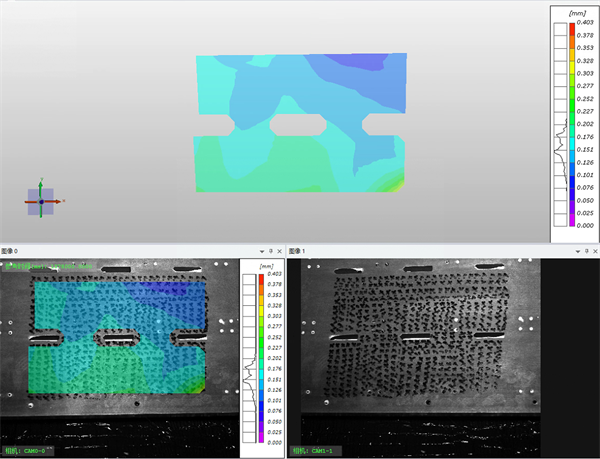Viewport: 600px width, 459px height.
Task: Click the green overlay text in 图像 0
Action: [x=50, y=266]
